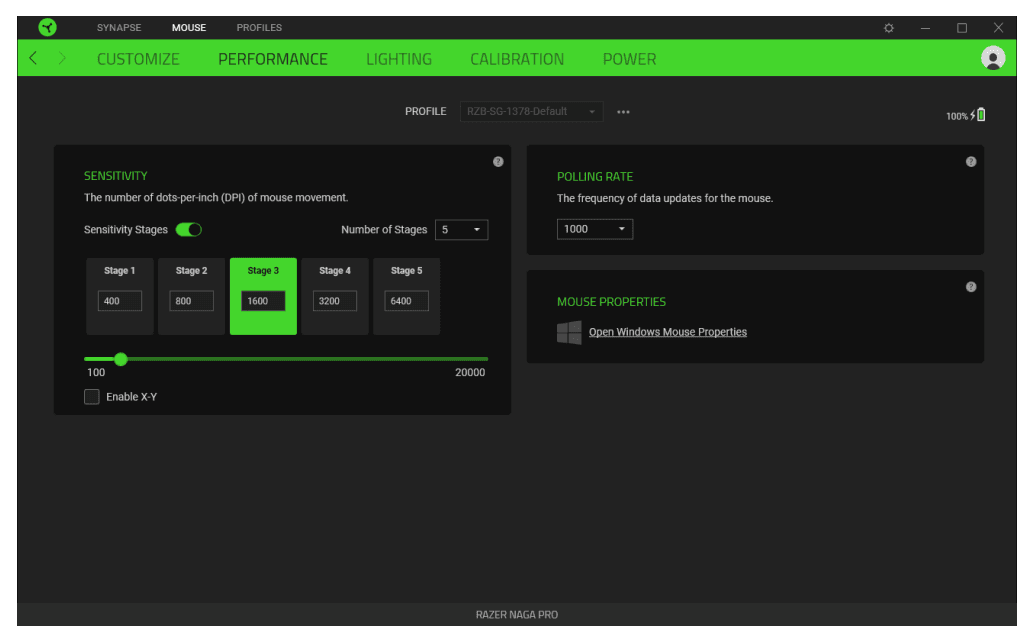Disable the Sensitivity Stages toggle
Screen dimensions: 1021x630
pyautogui.click(x=188, y=229)
